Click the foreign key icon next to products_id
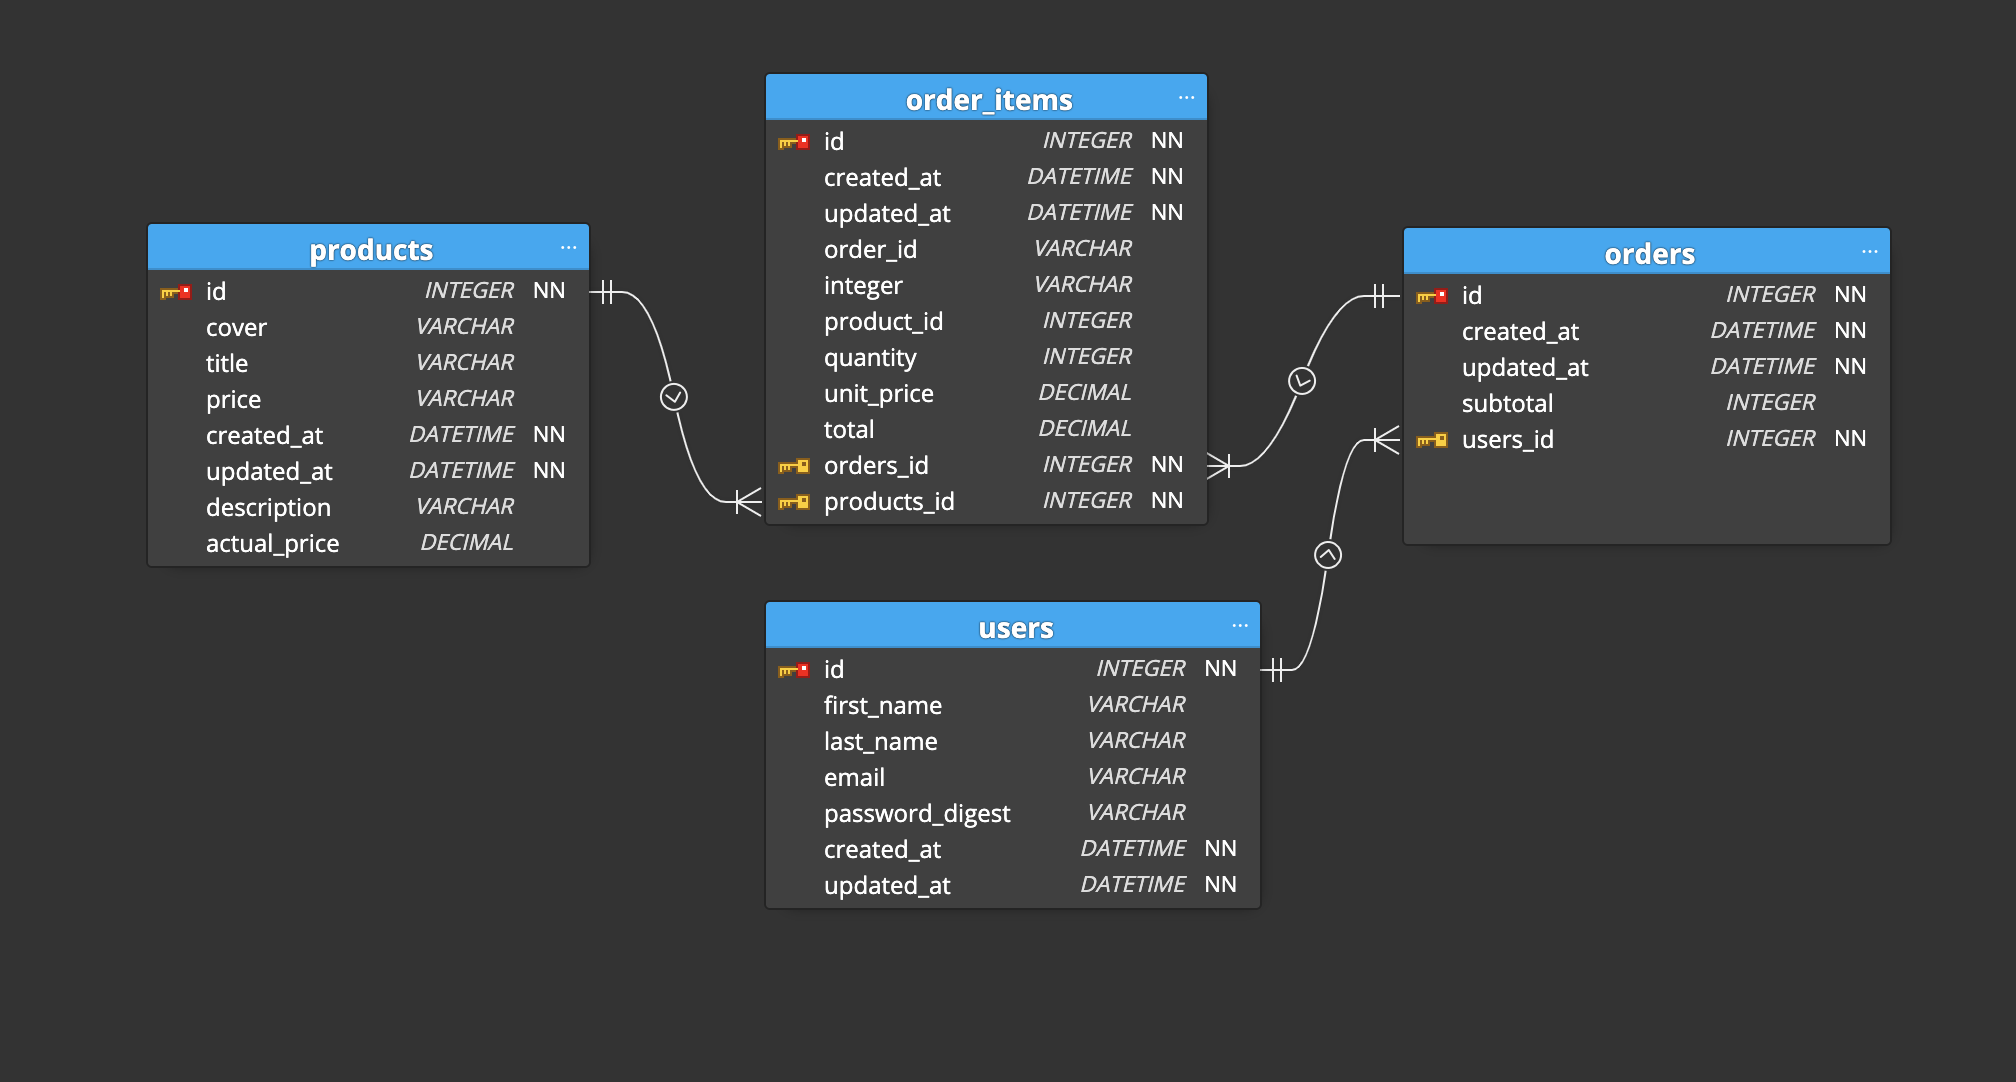The height and width of the screenshot is (1082, 2016). (794, 501)
